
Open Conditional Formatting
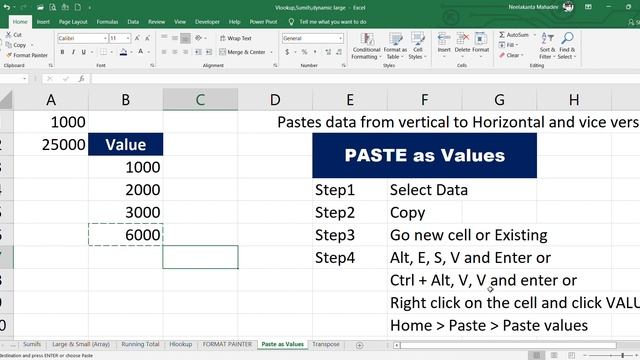pos(366,46)
